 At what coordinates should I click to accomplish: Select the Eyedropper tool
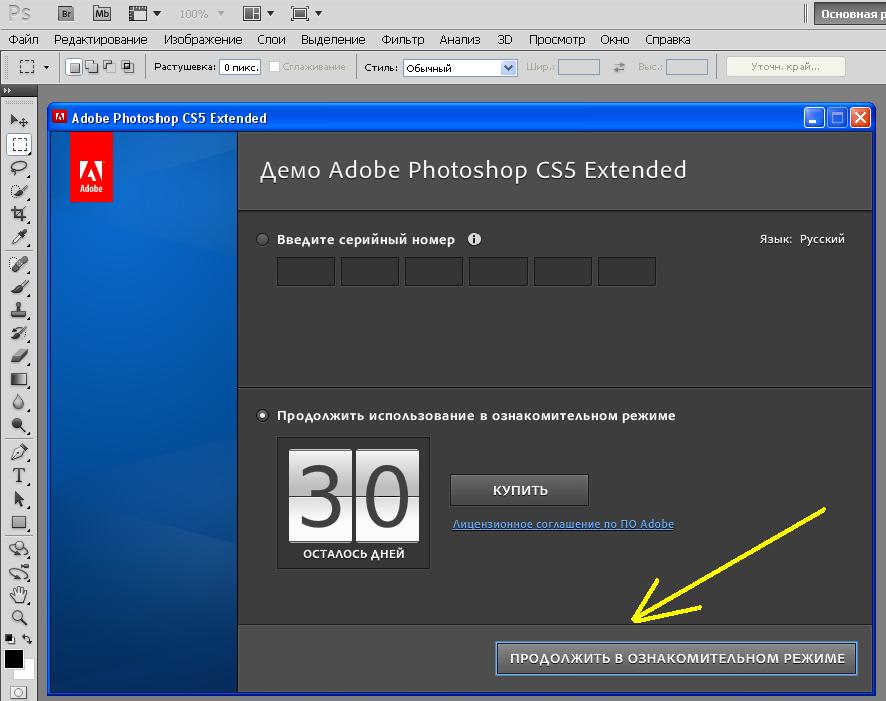(x=19, y=237)
